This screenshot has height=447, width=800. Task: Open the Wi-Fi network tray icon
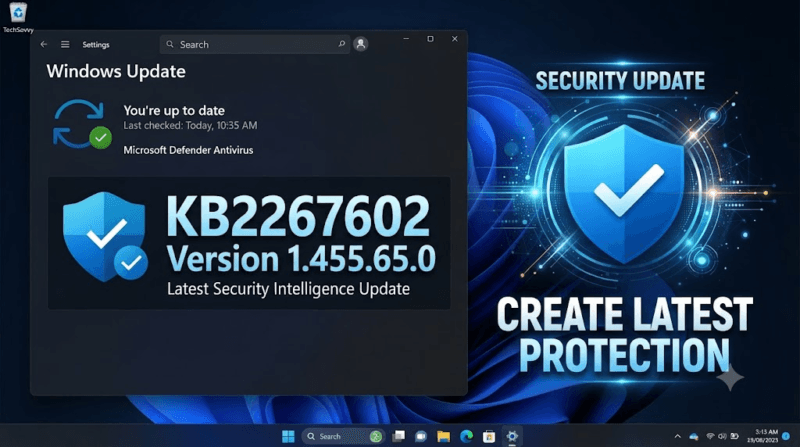tap(710, 436)
